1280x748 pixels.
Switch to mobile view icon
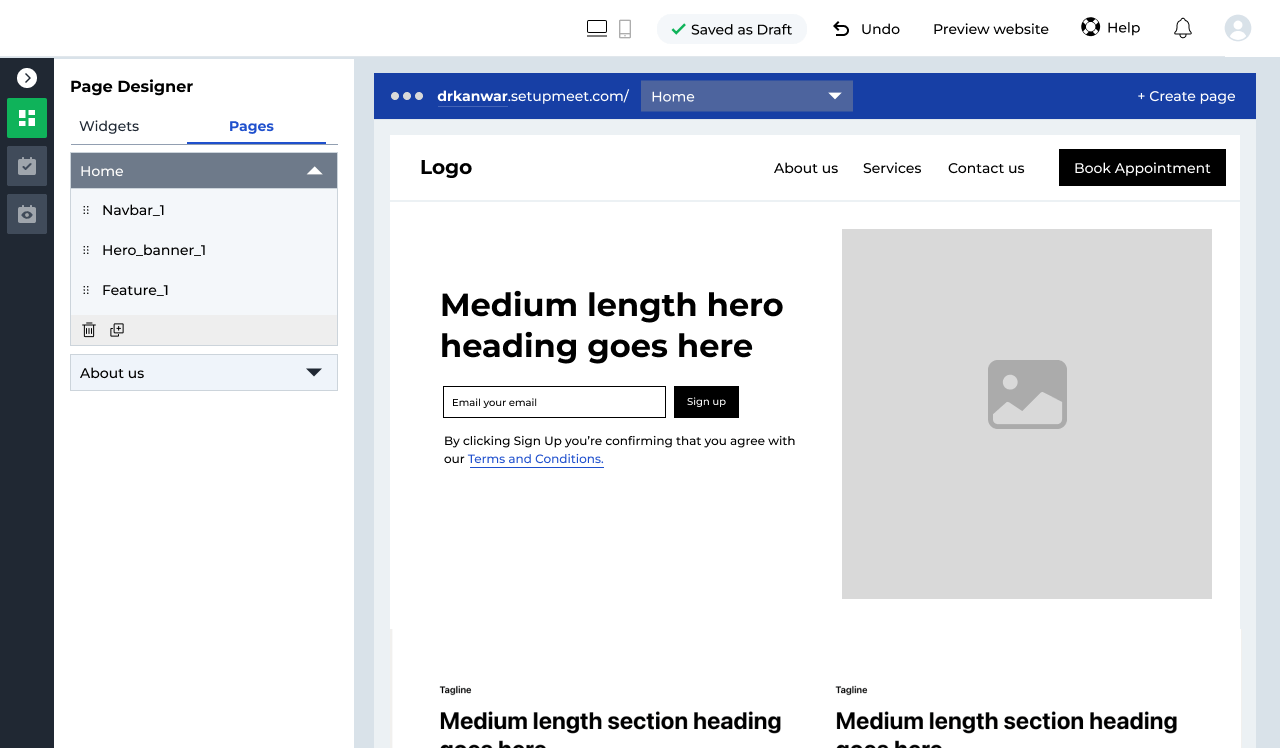coord(625,29)
